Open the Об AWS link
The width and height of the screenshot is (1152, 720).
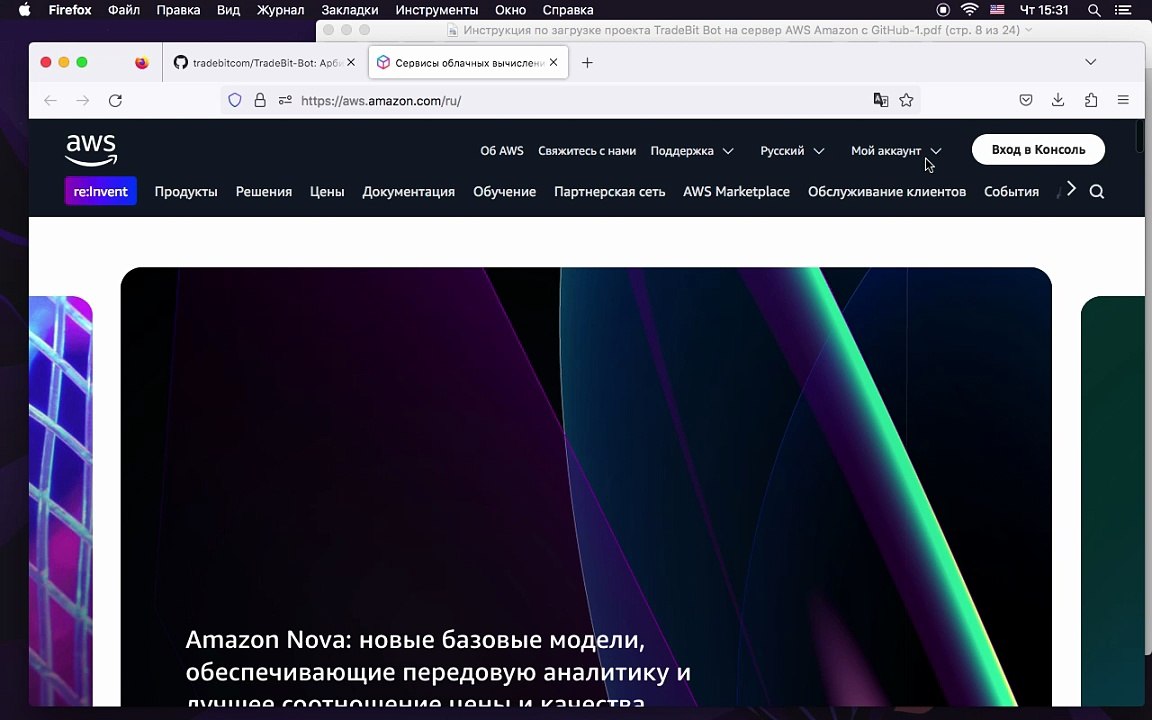[x=502, y=151]
